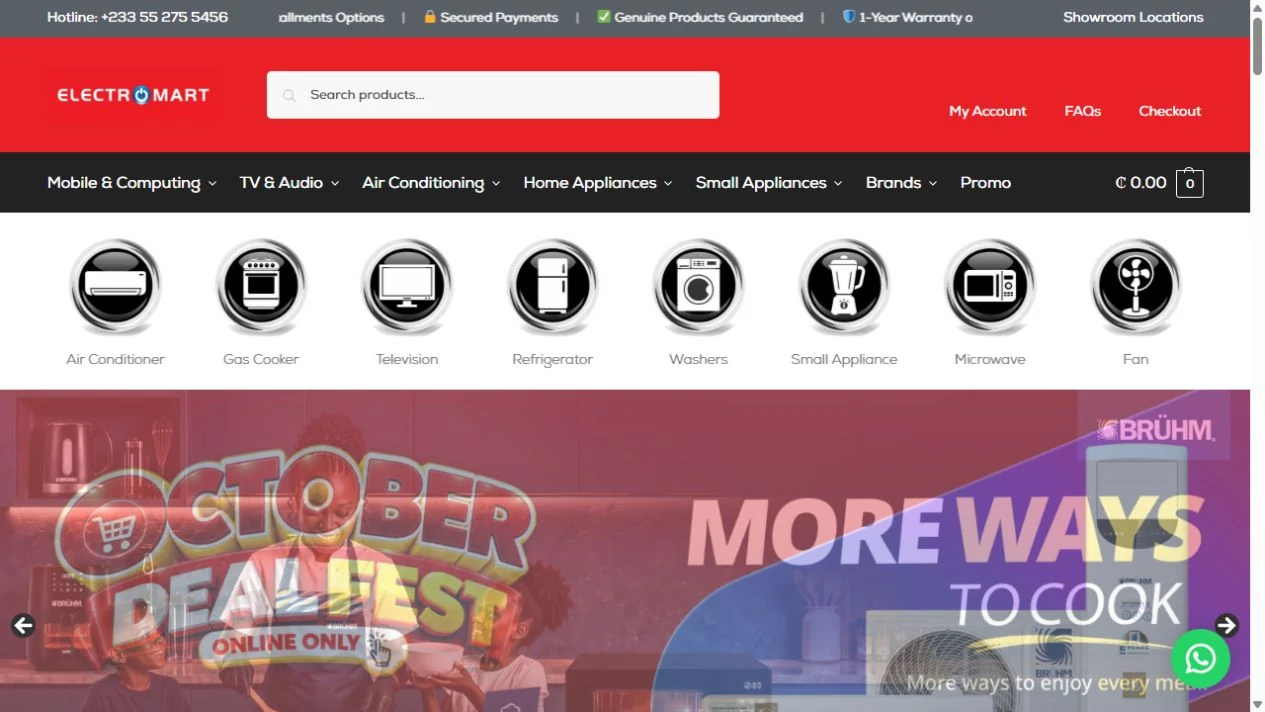Expand the Brands menu

tap(901, 183)
